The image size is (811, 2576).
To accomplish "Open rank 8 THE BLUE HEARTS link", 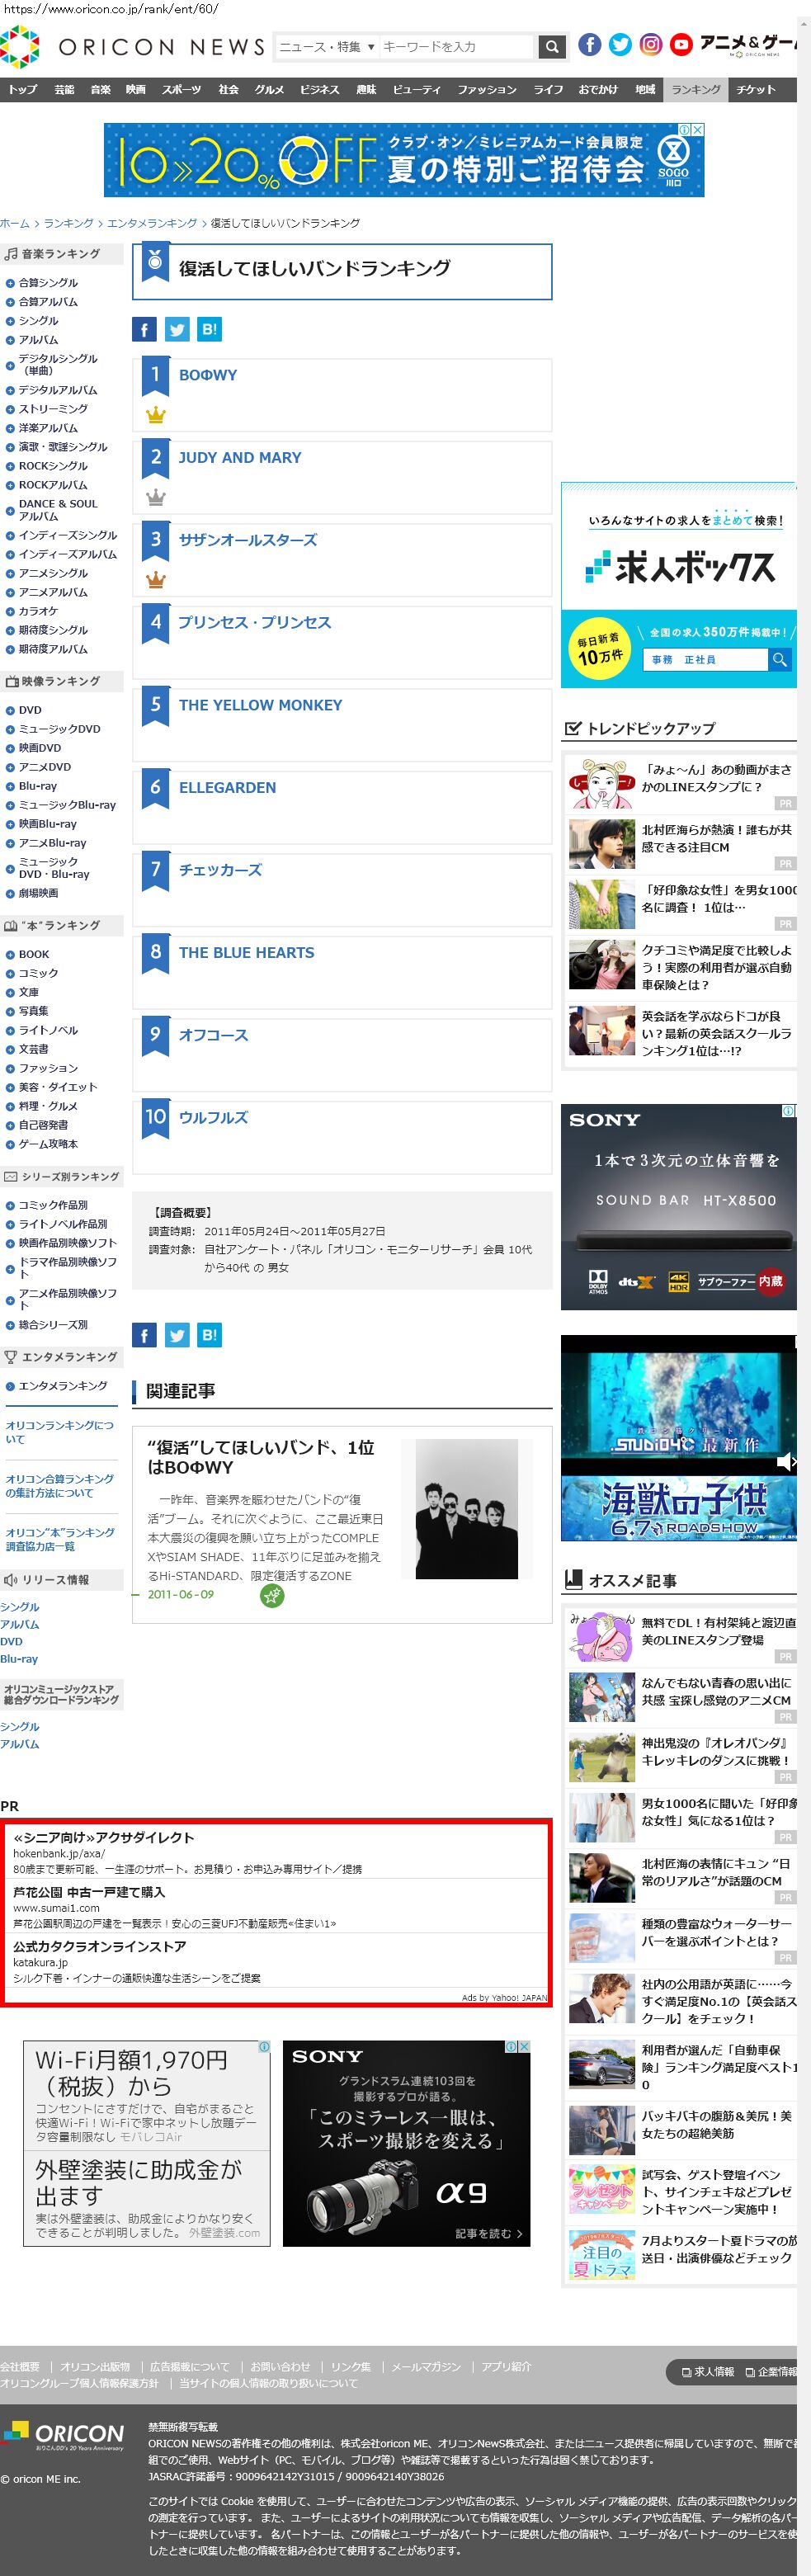I will pos(246,953).
